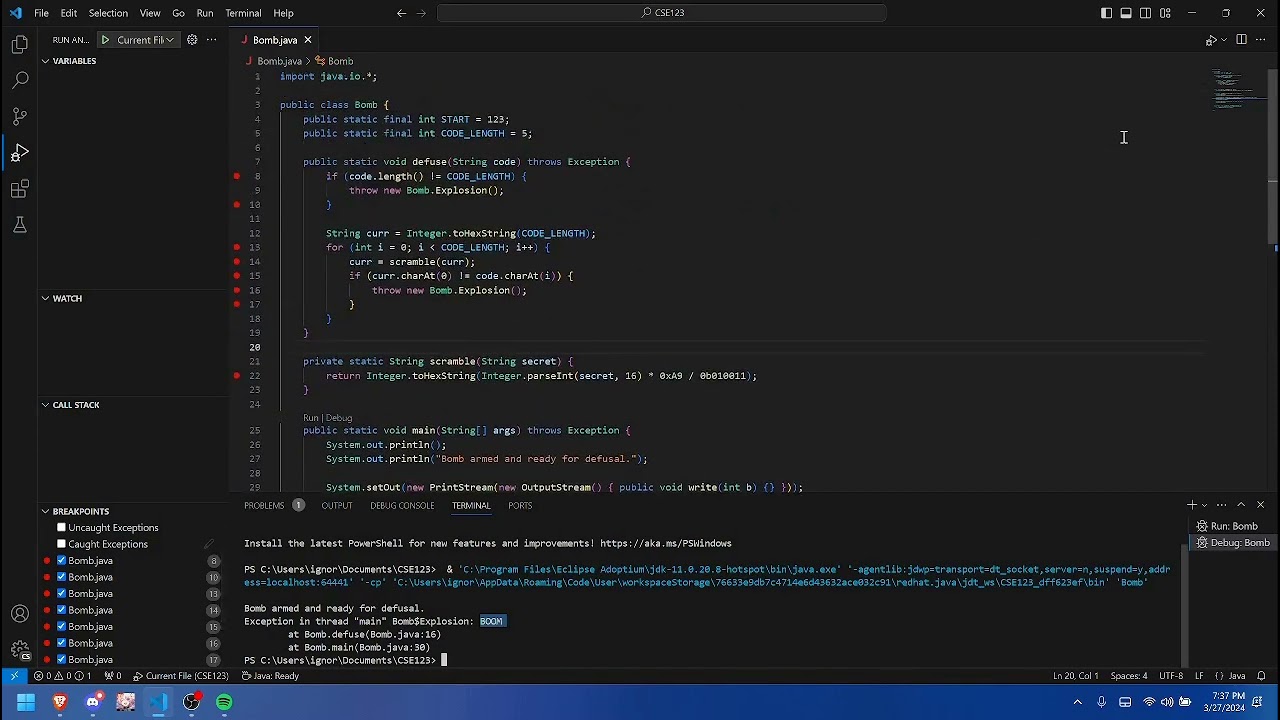This screenshot has height=720, width=1280.
Task: Open the Current File launch configuration dropdown
Action: click(x=145, y=40)
